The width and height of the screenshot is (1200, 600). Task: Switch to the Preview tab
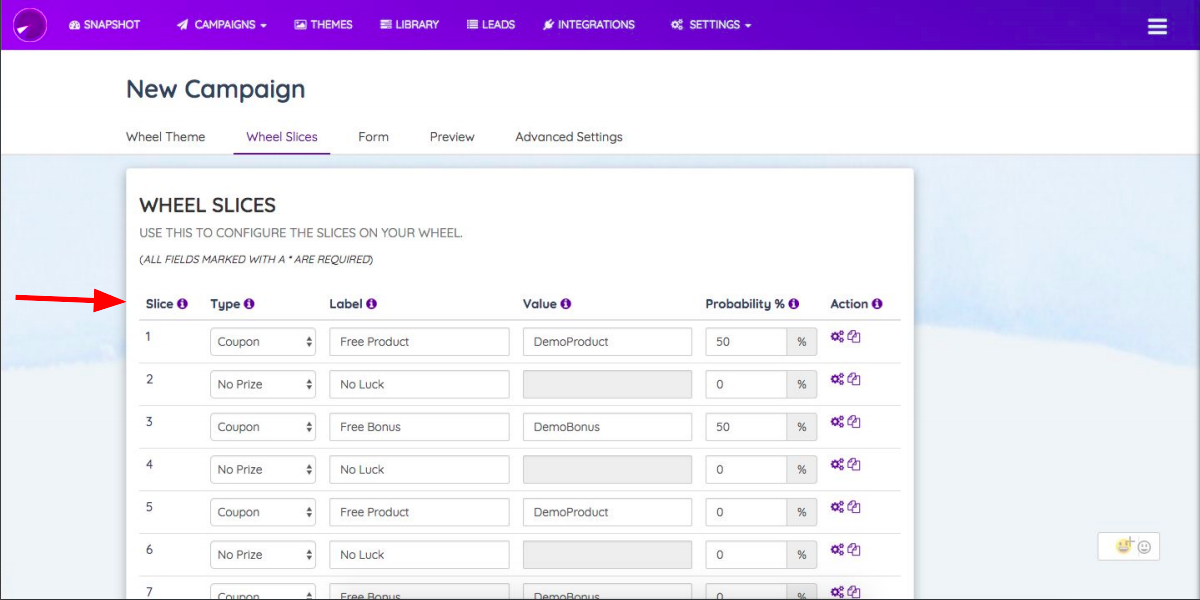pyautogui.click(x=452, y=137)
